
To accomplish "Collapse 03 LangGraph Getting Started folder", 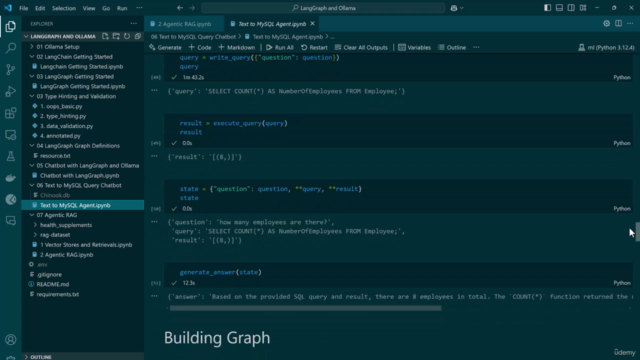I will point(82,76).
